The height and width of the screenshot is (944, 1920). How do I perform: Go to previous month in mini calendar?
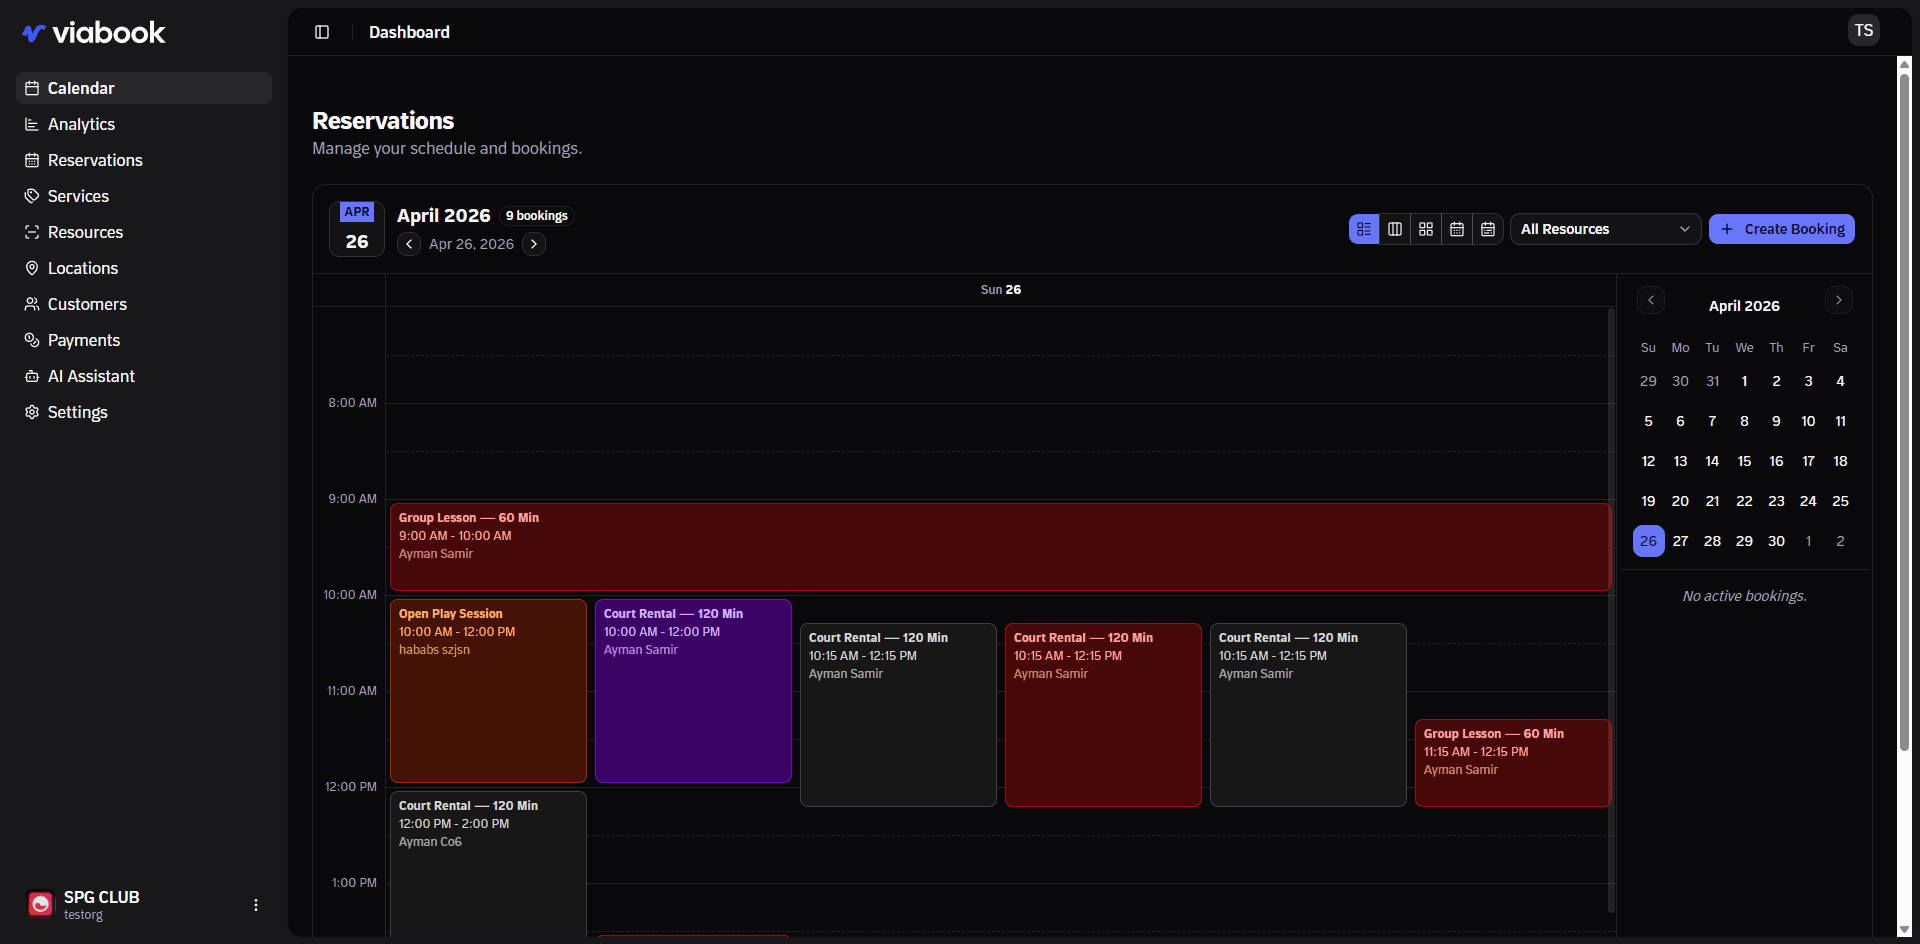pyautogui.click(x=1651, y=300)
